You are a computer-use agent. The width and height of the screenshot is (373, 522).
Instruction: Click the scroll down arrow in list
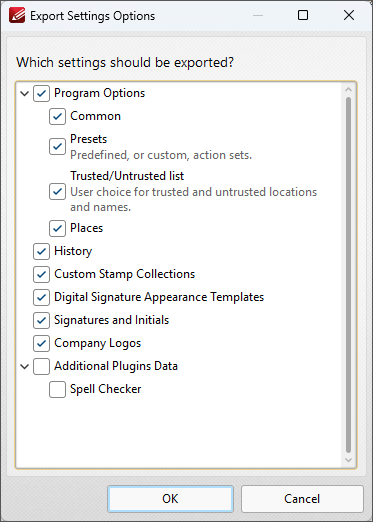(x=348, y=460)
